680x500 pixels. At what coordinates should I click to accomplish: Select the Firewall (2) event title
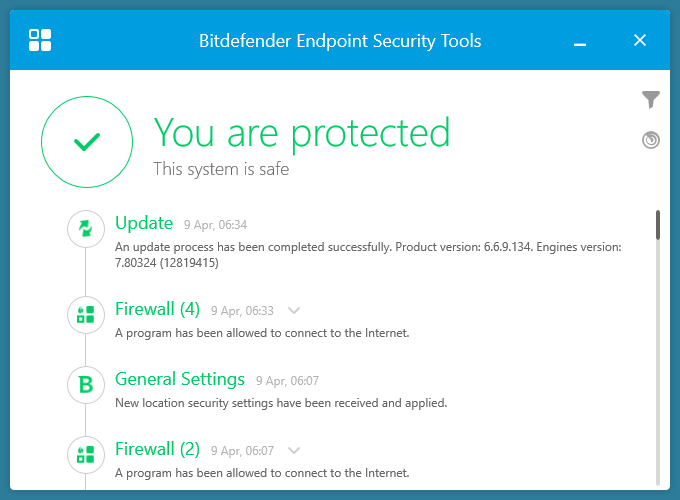click(157, 449)
